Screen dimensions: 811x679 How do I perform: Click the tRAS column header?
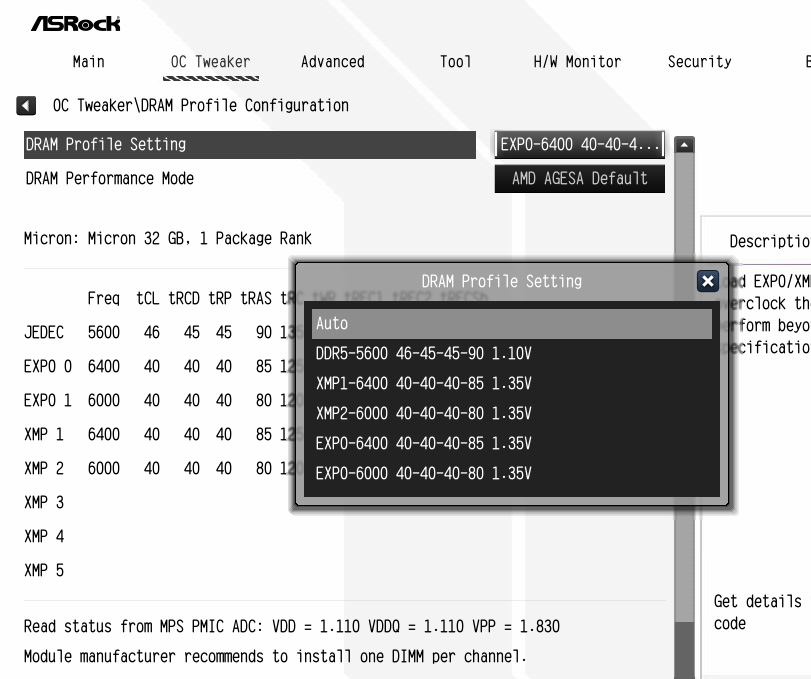(256, 298)
